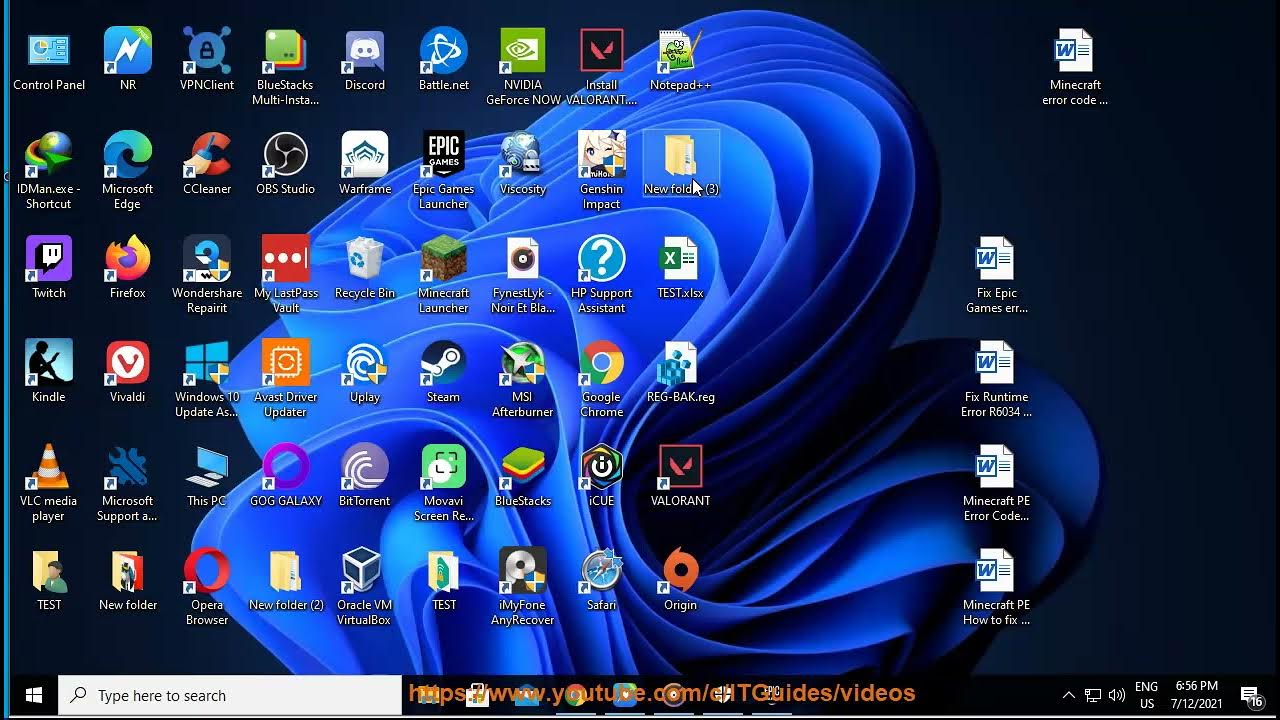The height and width of the screenshot is (720, 1280).
Task: Open VLC media player shortcut
Action: click(48, 483)
